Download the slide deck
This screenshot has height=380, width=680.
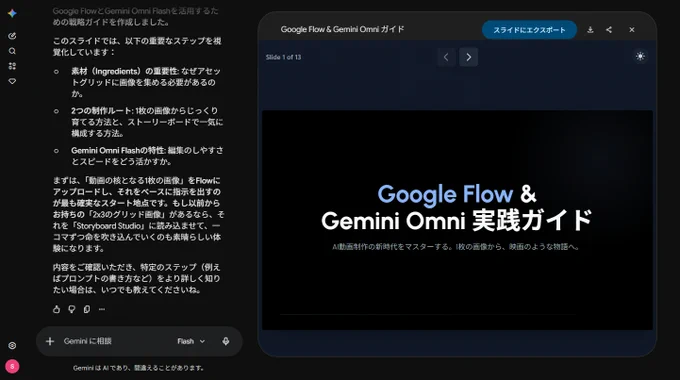click(x=590, y=30)
